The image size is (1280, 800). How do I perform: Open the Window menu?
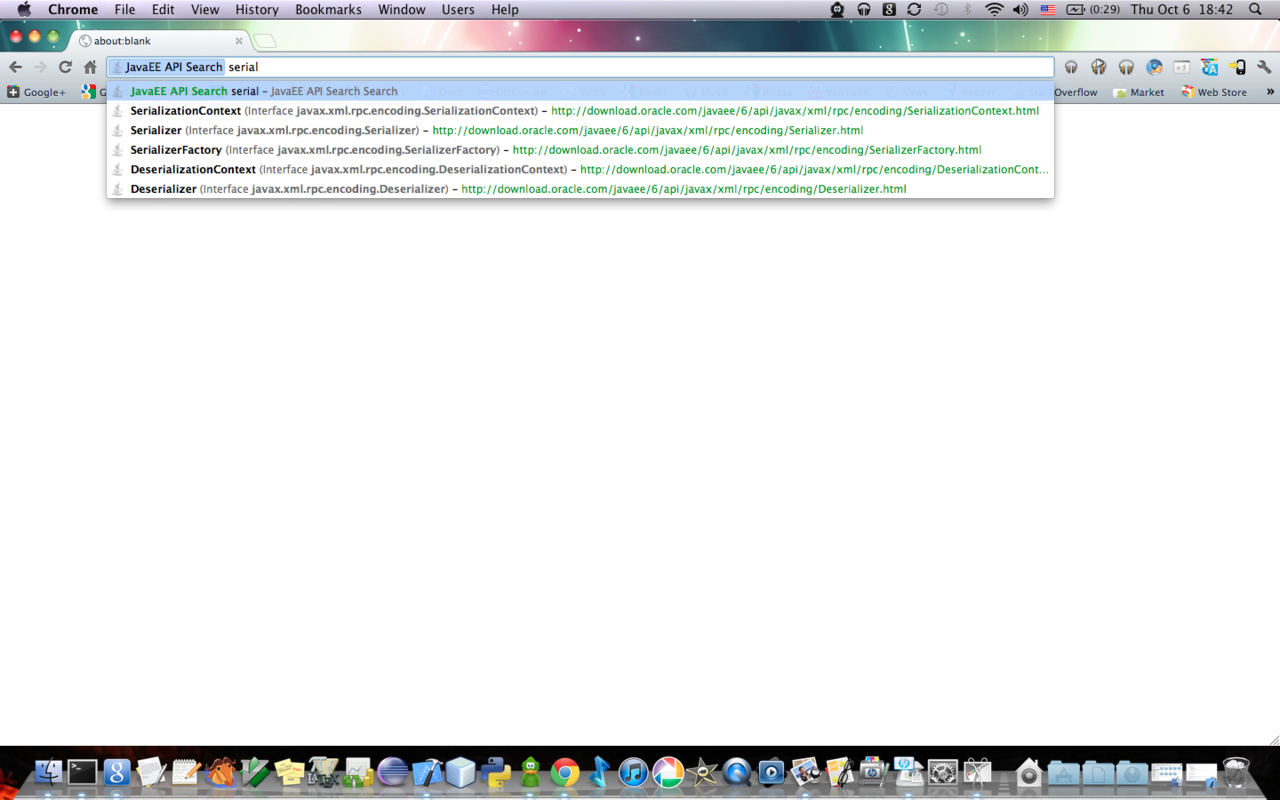click(x=402, y=9)
